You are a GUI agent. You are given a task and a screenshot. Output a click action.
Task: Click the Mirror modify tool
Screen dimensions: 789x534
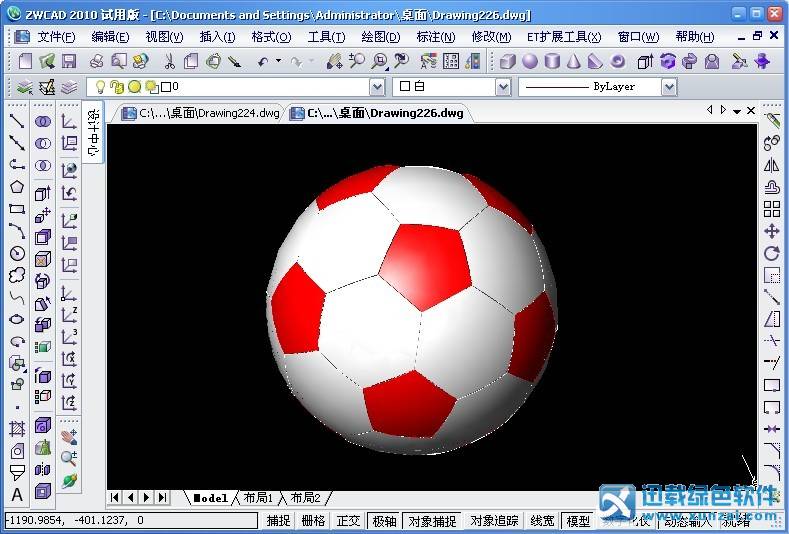click(x=771, y=165)
